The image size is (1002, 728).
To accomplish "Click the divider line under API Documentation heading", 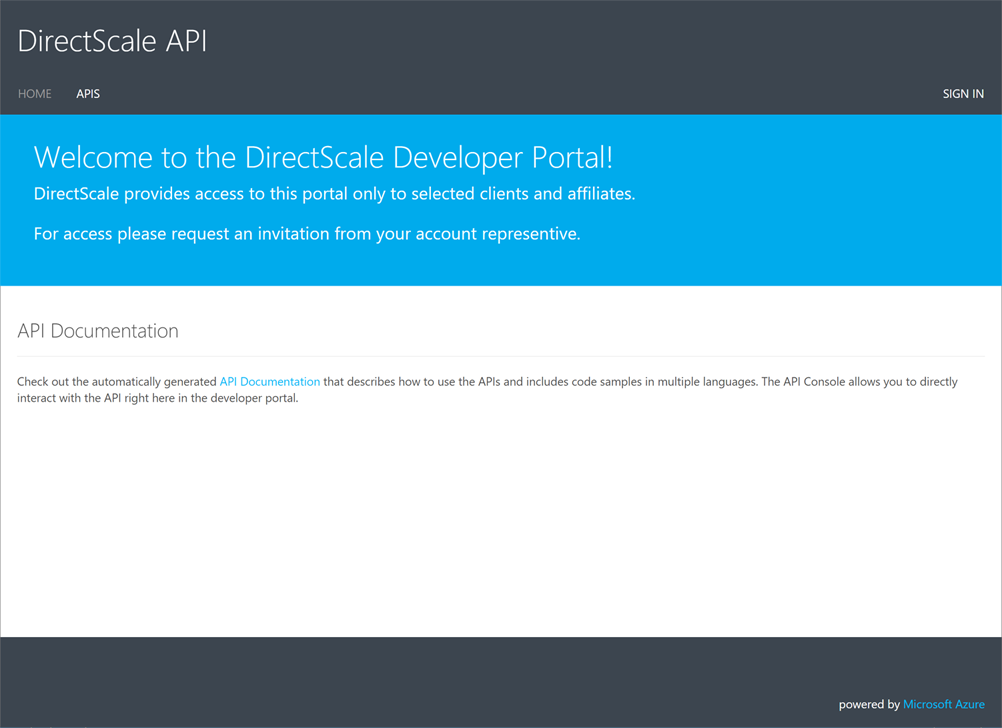I will (x=500, y=356).
